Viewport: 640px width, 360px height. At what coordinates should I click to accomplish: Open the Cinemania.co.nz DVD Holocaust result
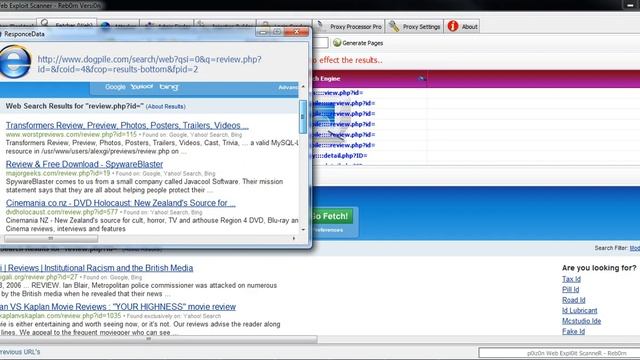coord(120,203)
